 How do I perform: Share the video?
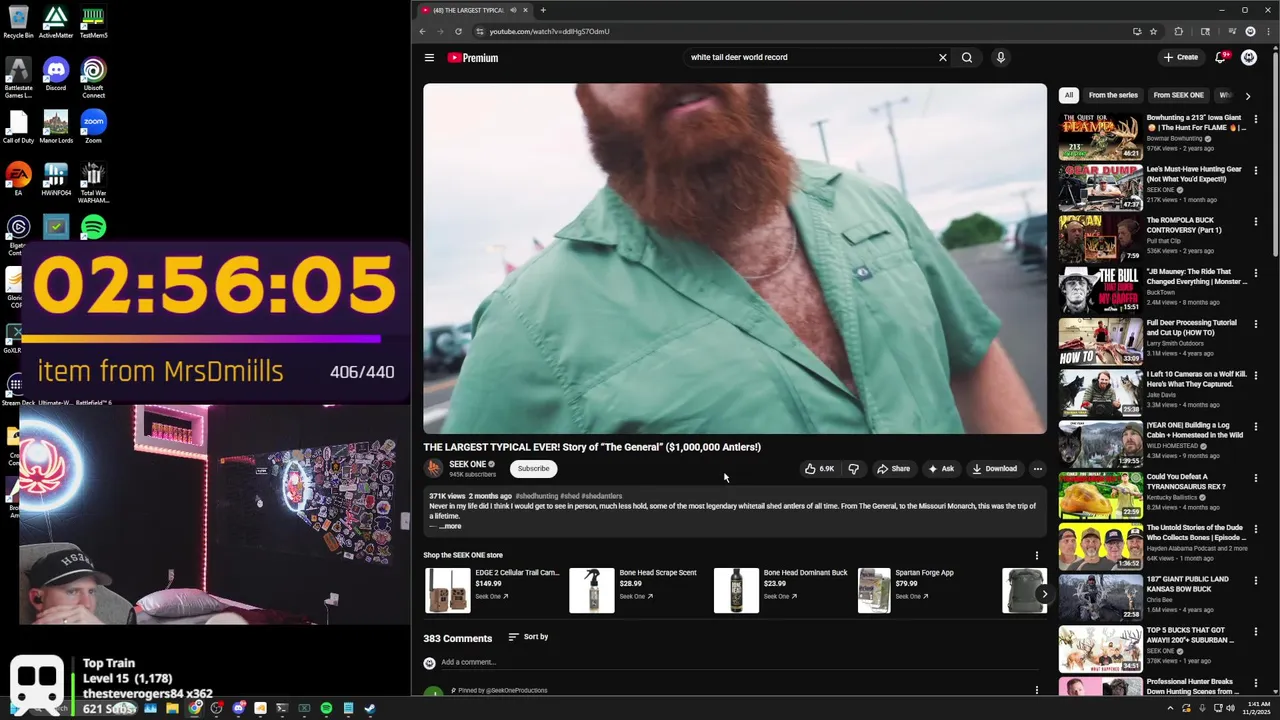pos(893,468)
